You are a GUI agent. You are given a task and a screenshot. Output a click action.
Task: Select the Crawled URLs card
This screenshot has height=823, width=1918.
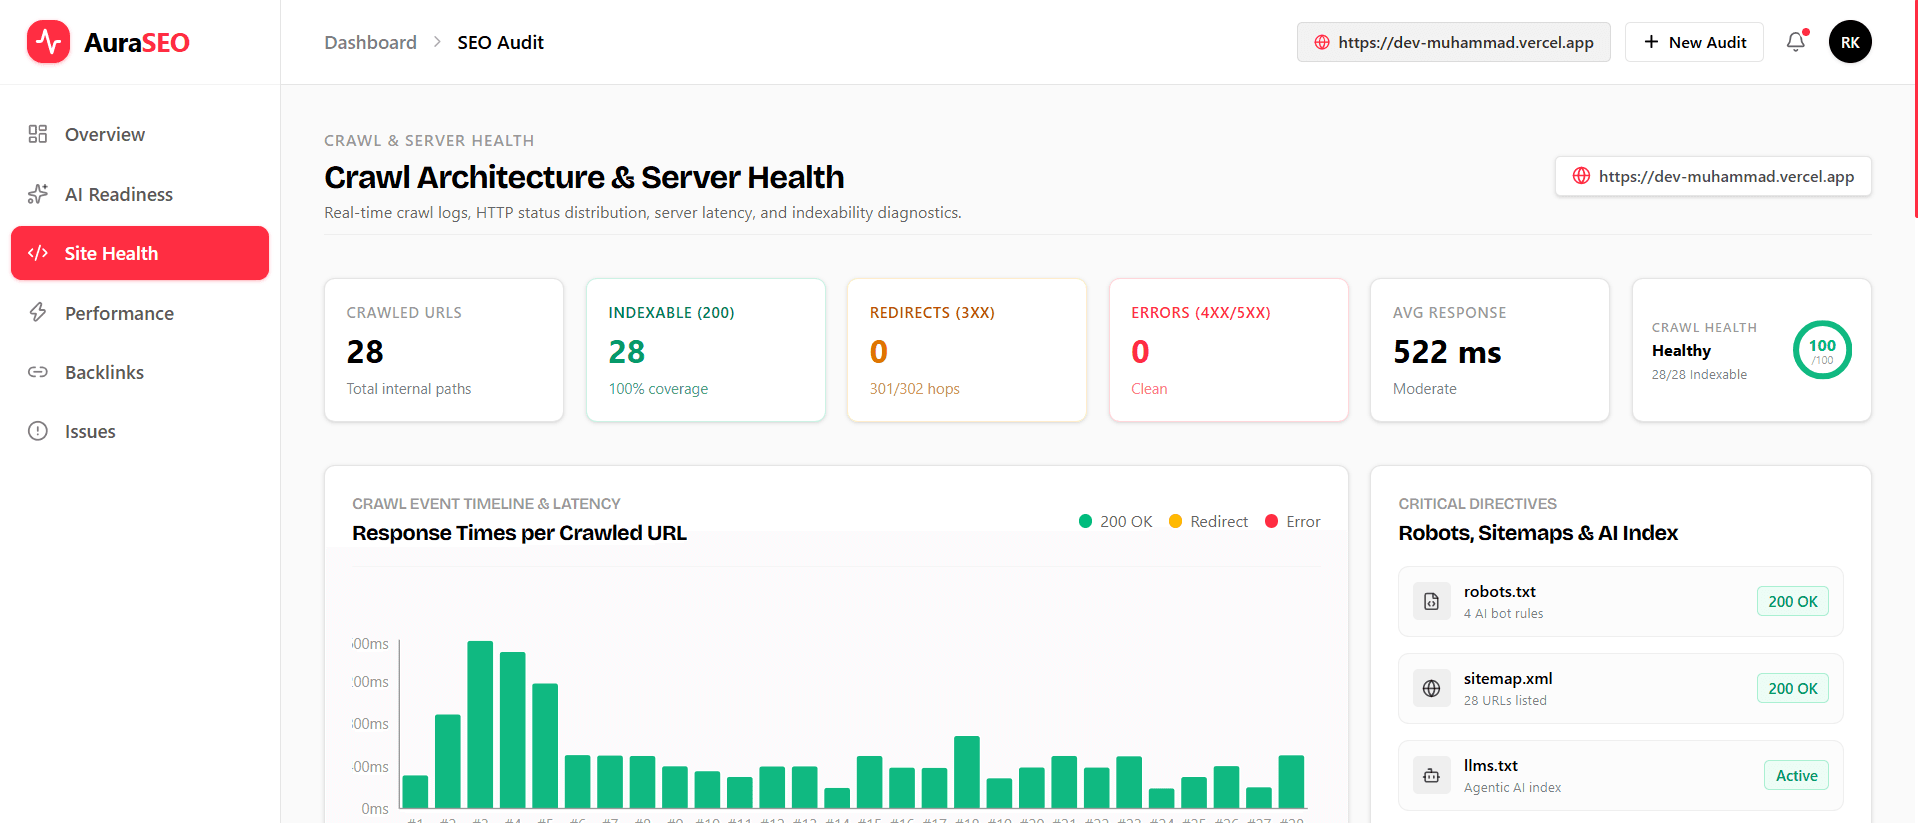coord(444,350)
